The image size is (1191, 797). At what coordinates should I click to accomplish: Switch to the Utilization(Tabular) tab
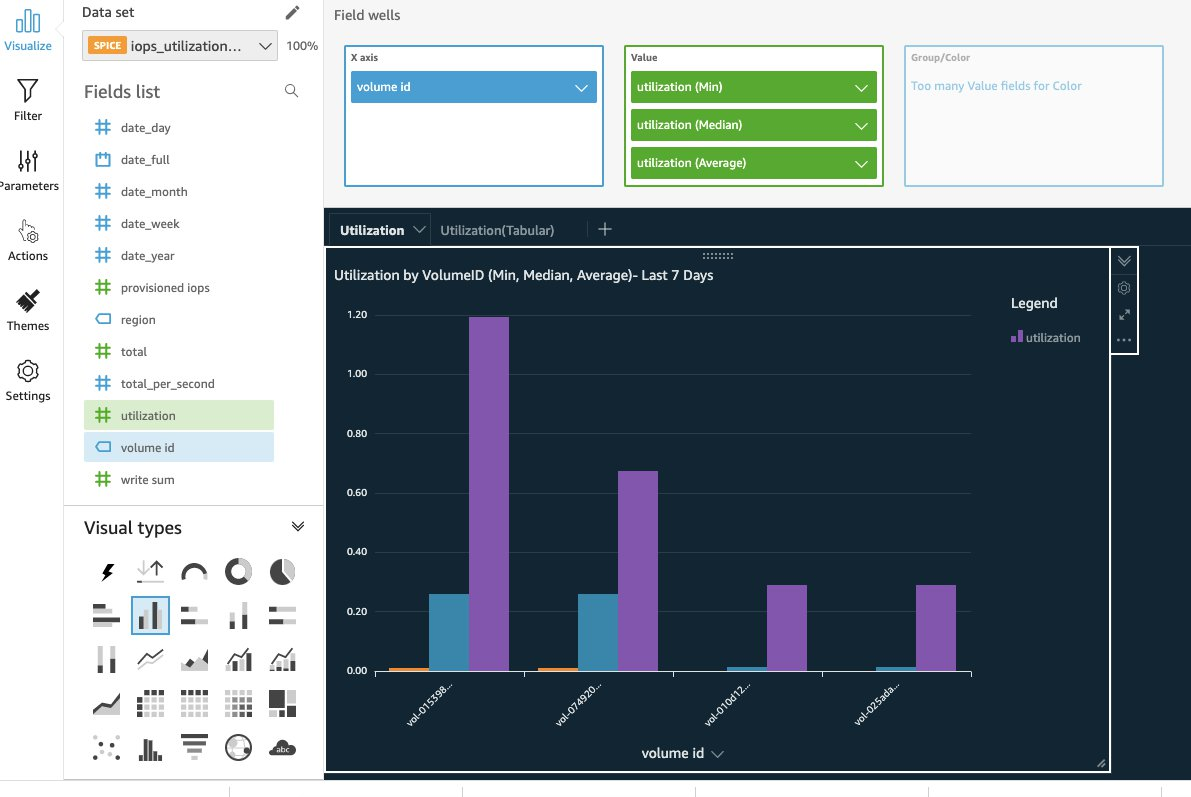click(497, 229)
